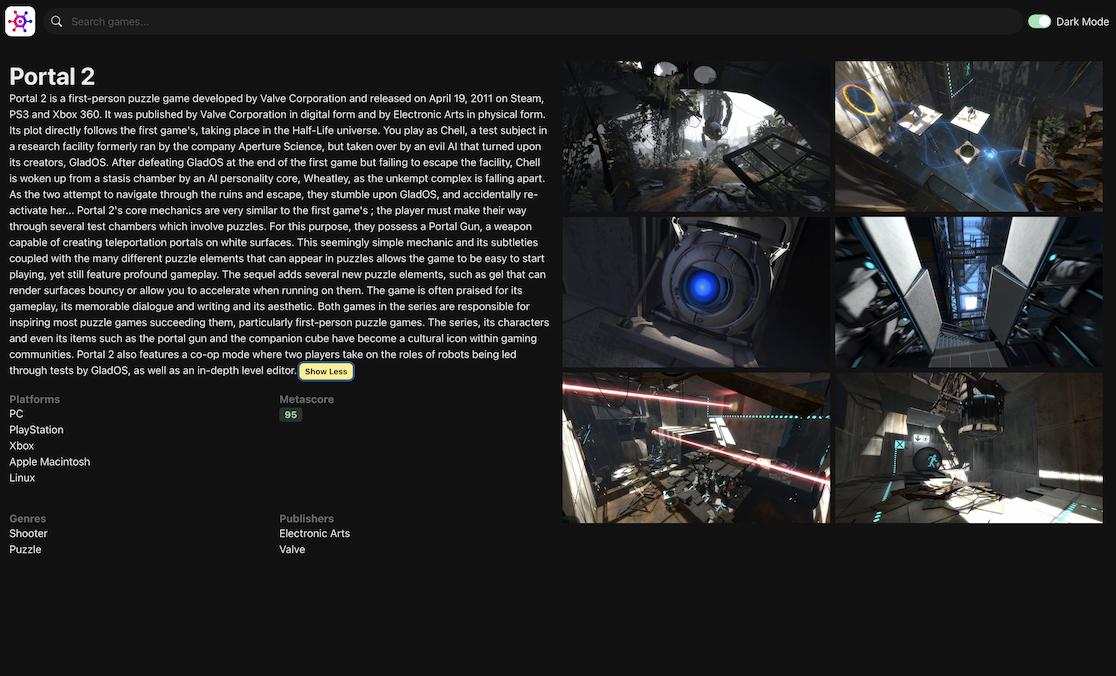Toggle the Dark Mode switch off
This screenshot has height=676, width=1116.
(1039, 21)
